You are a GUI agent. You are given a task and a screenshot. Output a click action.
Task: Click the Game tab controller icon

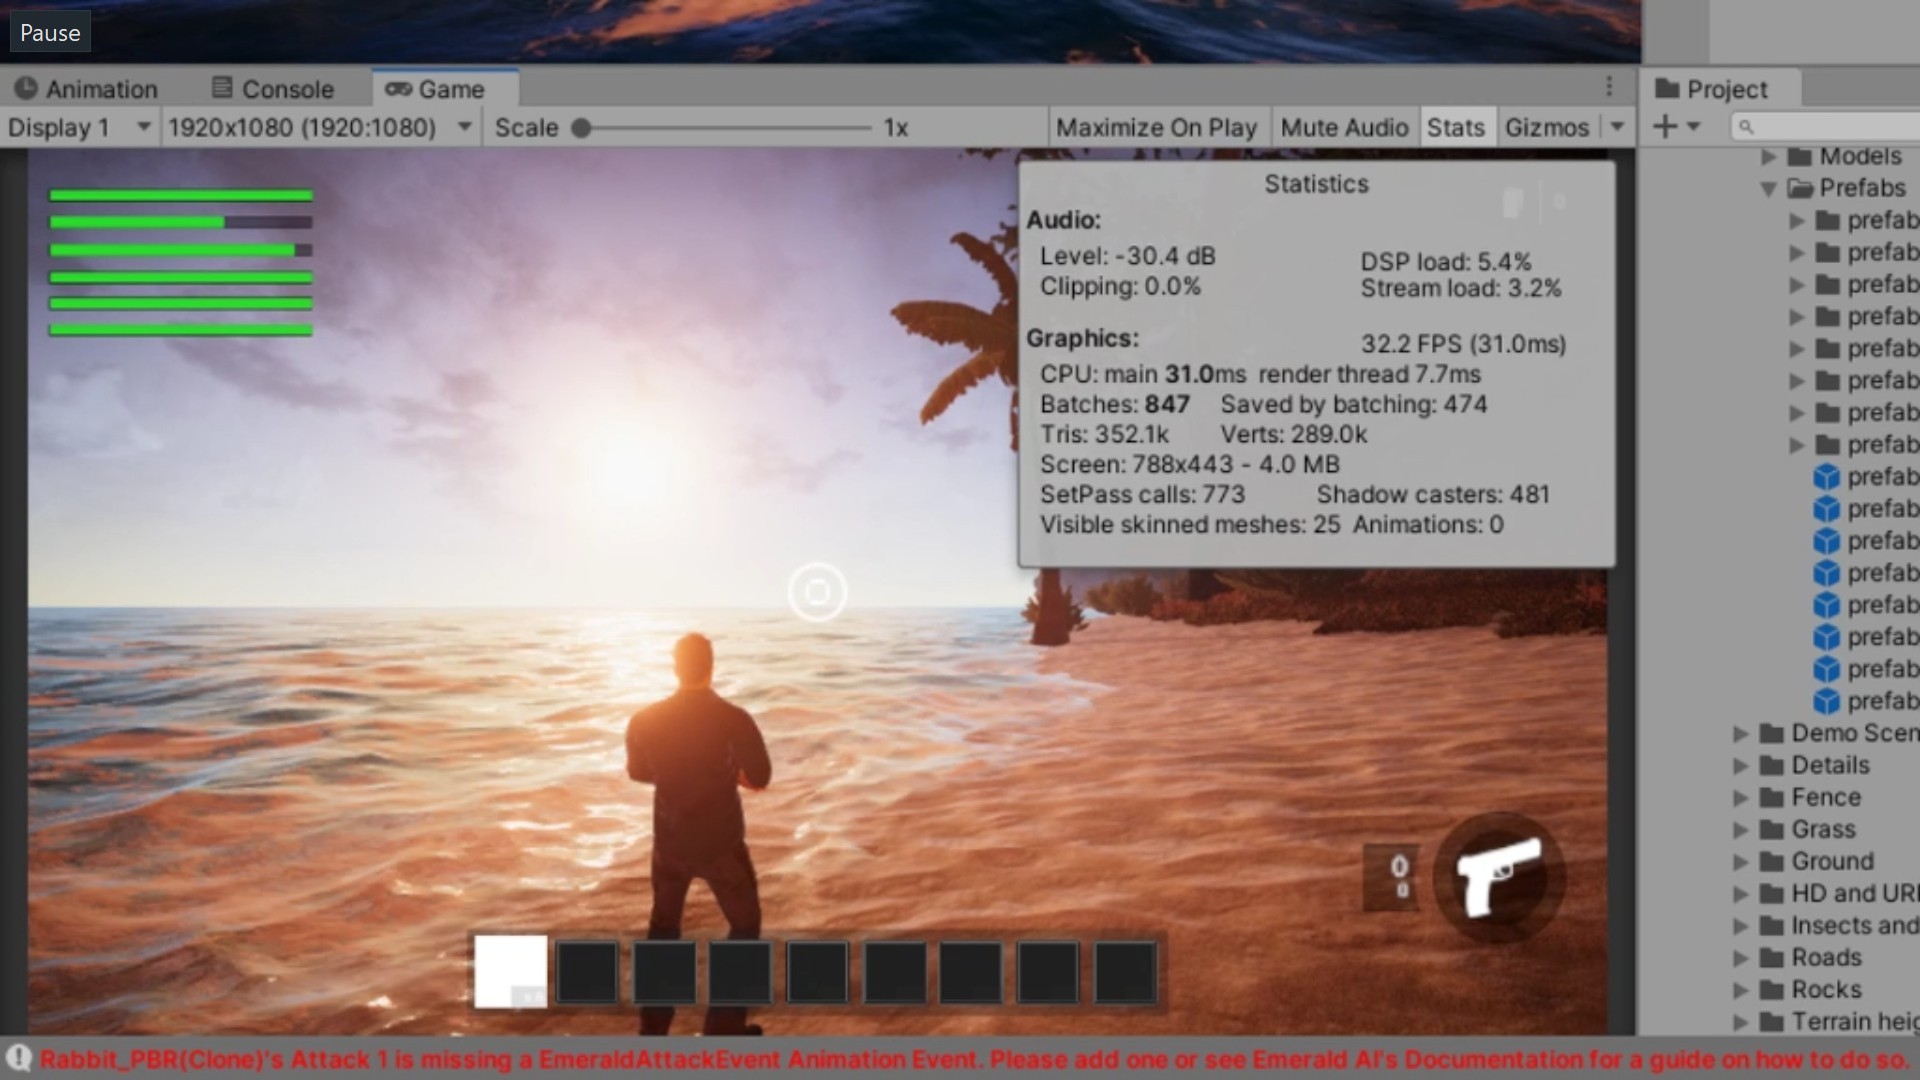pyautogui.click(x=398, y=89)
